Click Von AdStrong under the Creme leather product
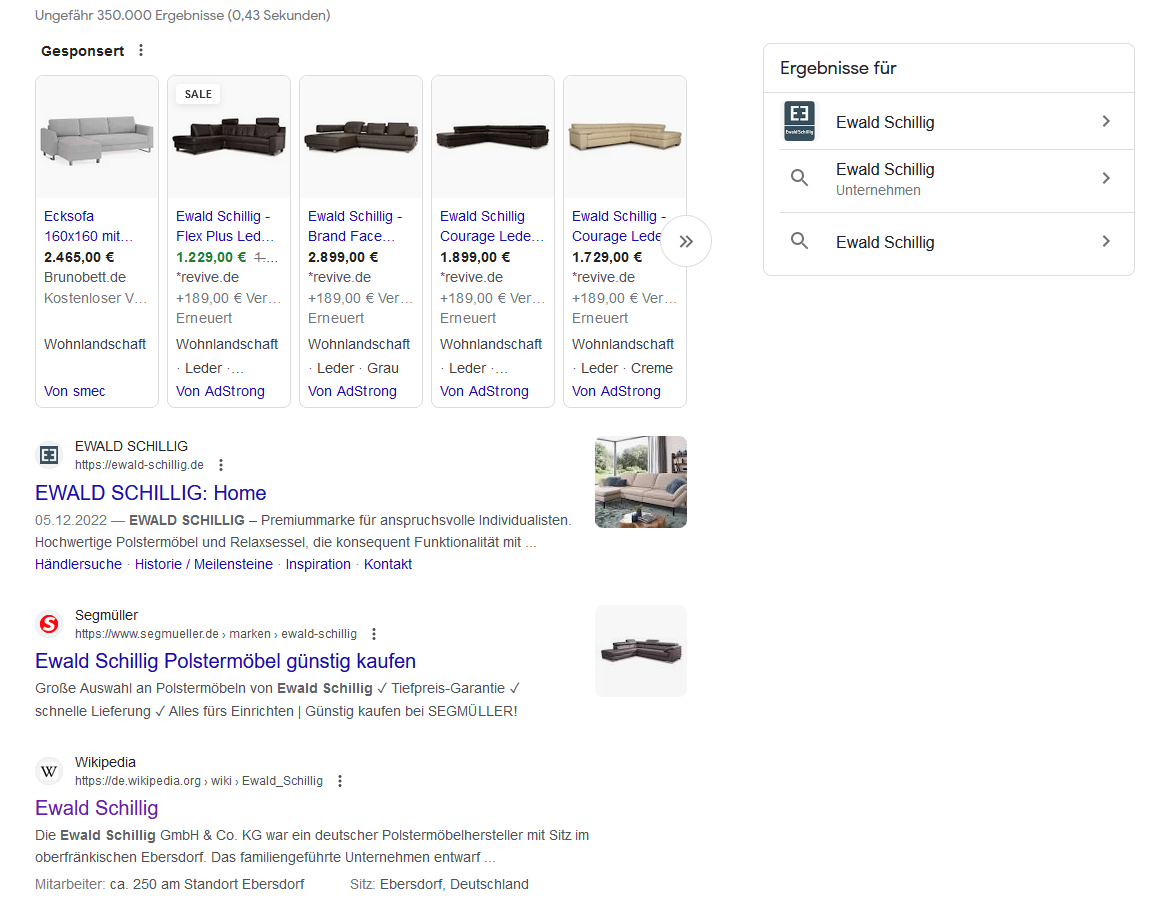1166x921 pixels. [x=616, y=391]
